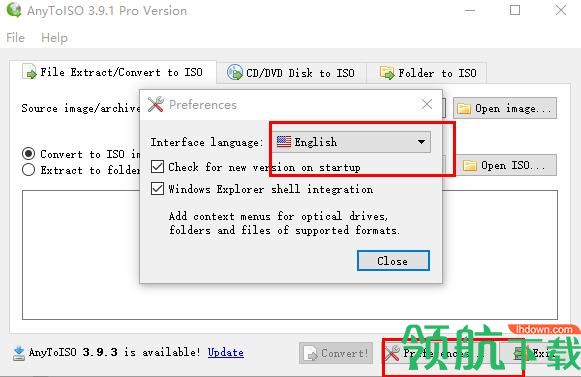Maximize the AnyToISO window

(x=515, y=10)
